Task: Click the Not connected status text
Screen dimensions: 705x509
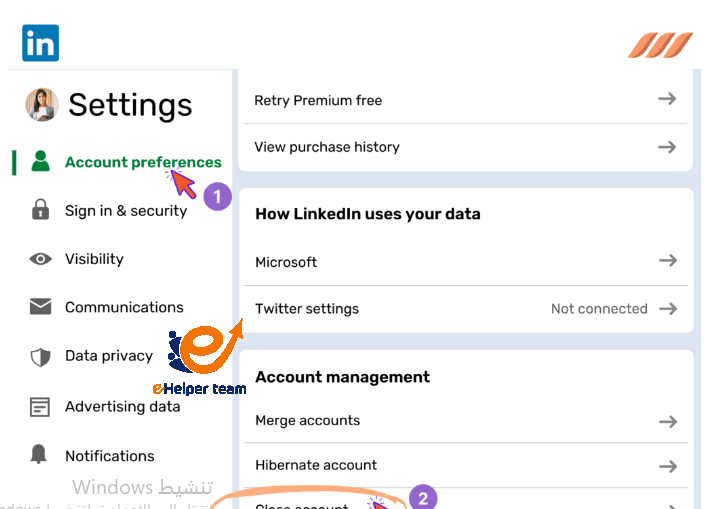Action: pyautogui.click(x=599, y=309)
